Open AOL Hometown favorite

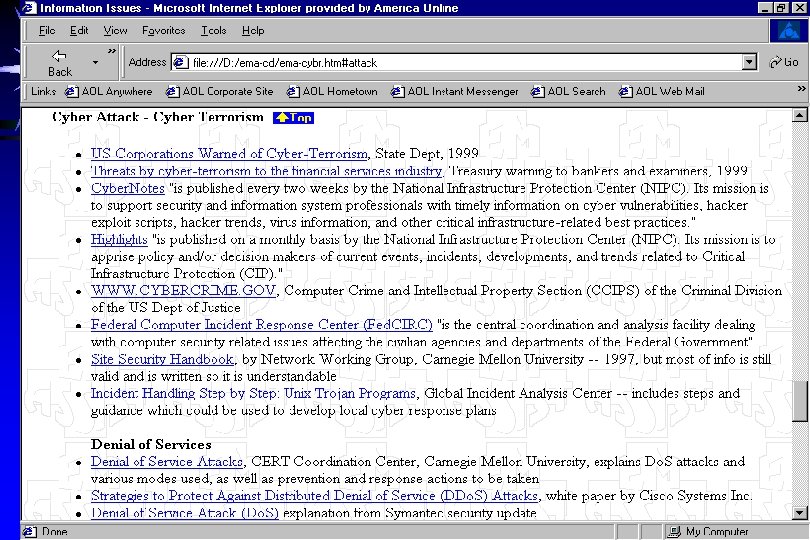332,91
